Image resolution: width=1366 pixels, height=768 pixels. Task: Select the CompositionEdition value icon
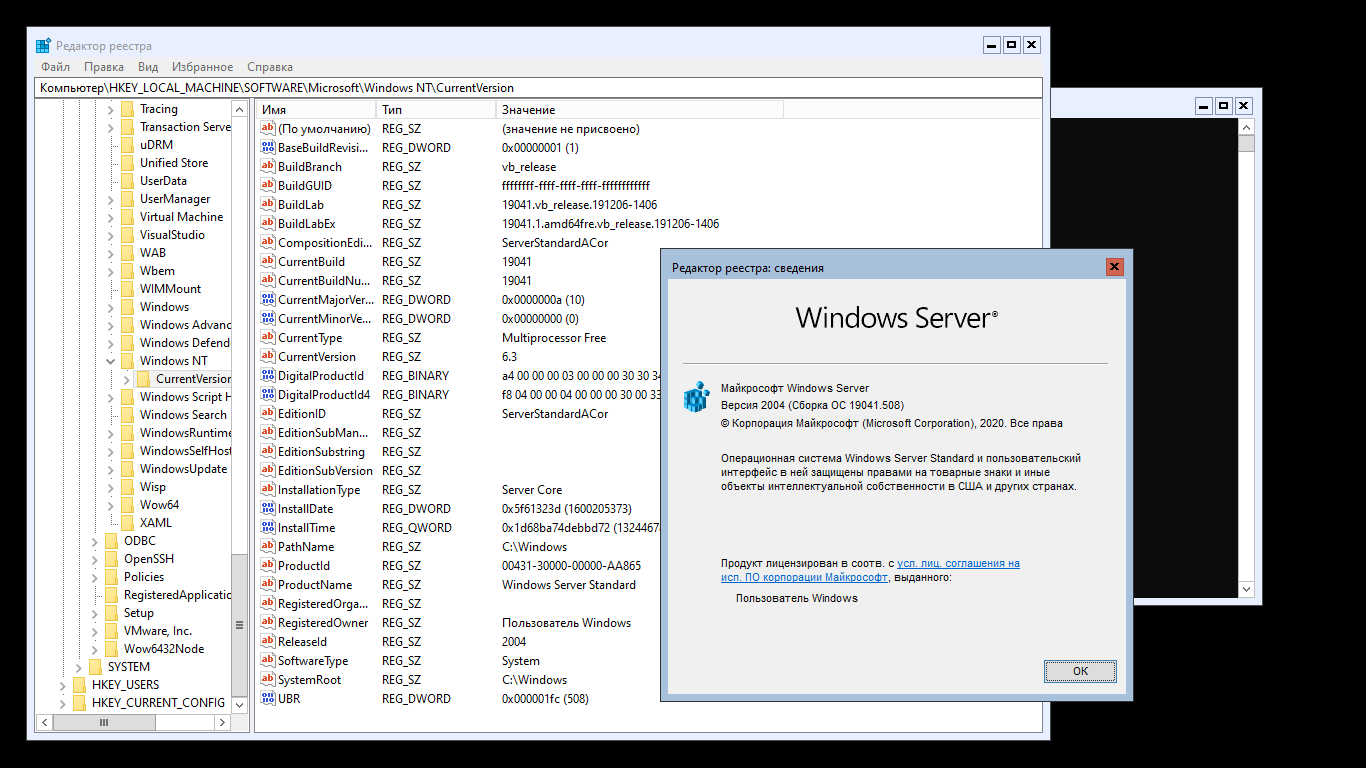tap(267, 243)
